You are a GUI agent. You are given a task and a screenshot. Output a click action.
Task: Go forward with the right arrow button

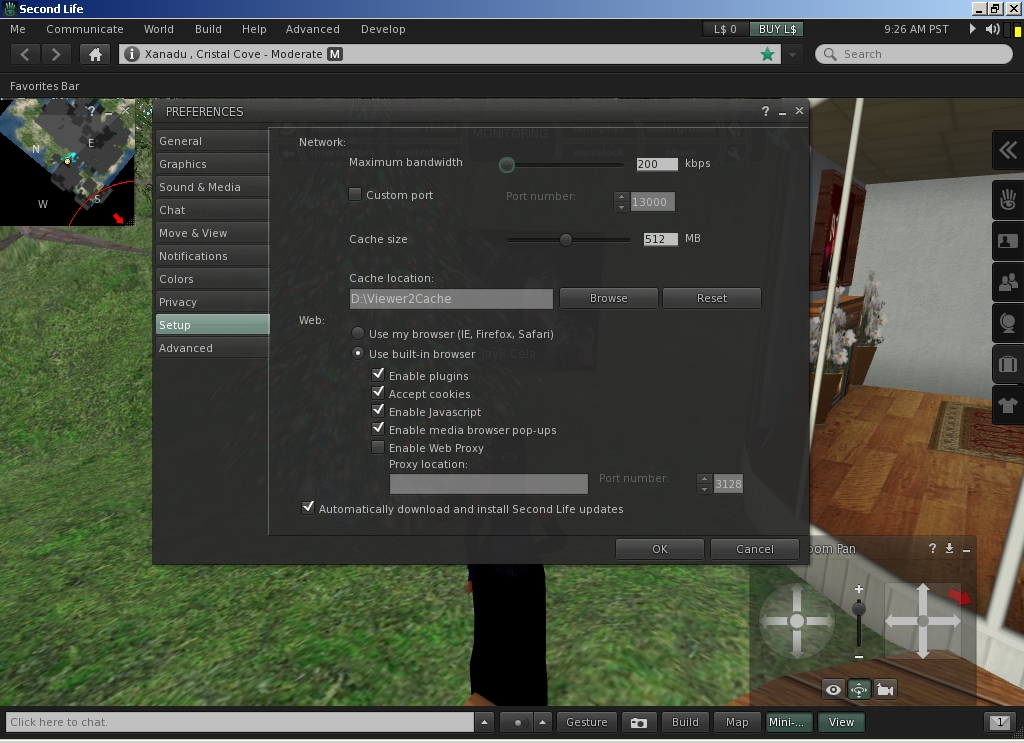pyautogui.click(x=56, y=54)
